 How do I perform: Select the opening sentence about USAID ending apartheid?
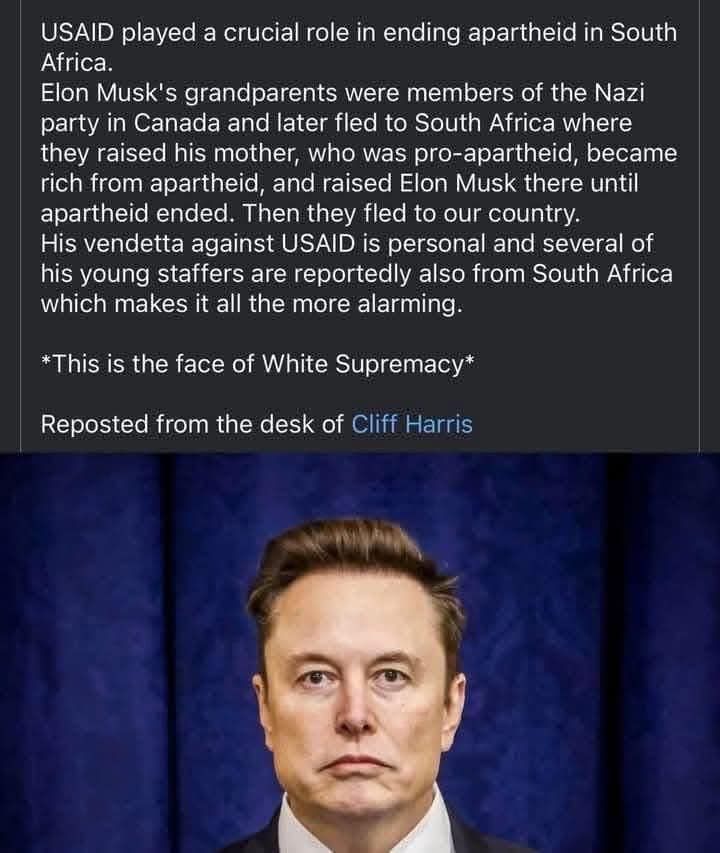(359, 47)
